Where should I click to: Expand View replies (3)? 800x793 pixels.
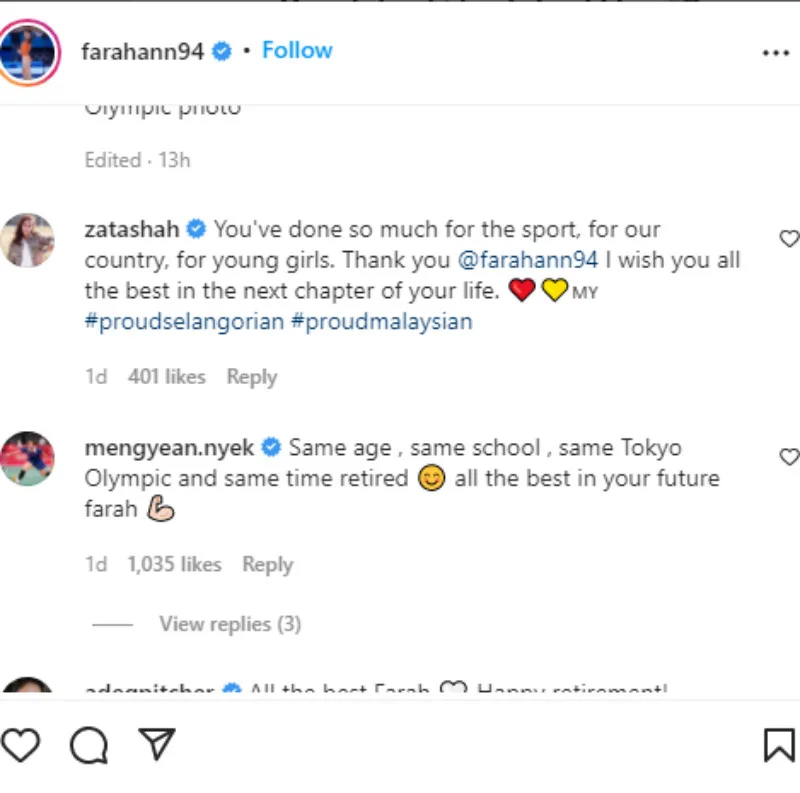(x=229, y=624)
